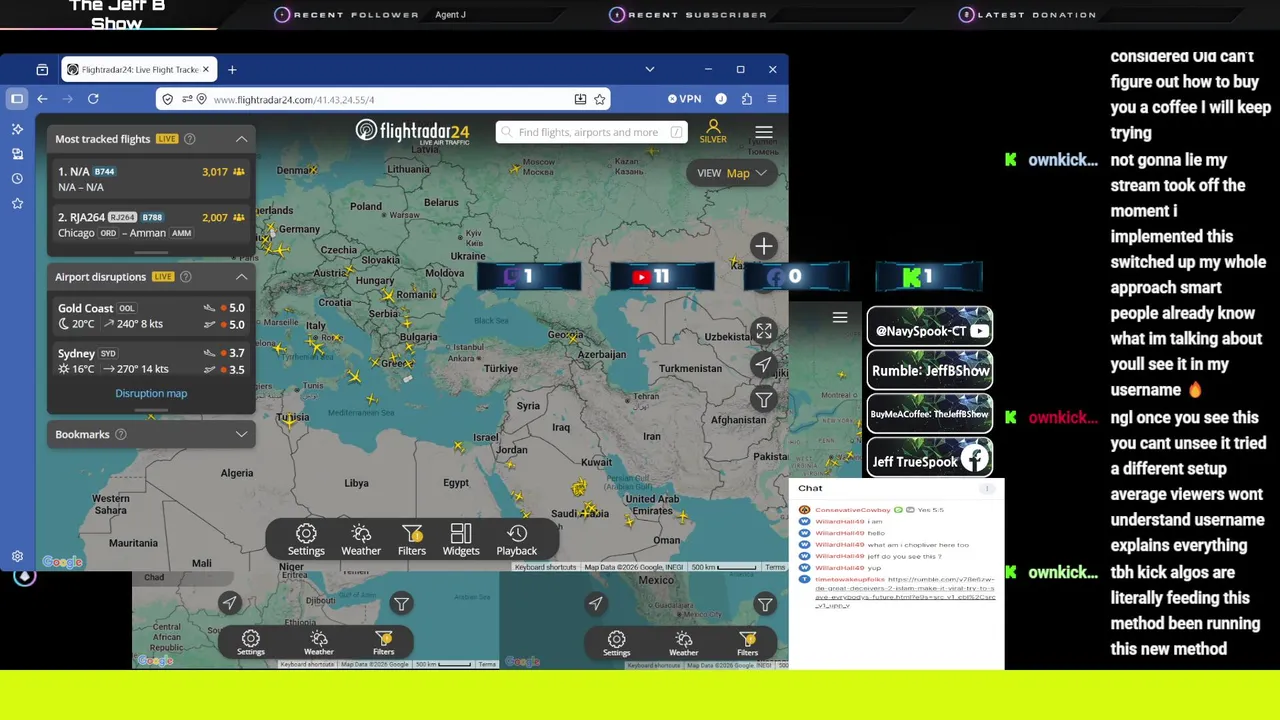Toggle fullscreen map view icon
The image size is (1280, 720).
pos(764,330)
